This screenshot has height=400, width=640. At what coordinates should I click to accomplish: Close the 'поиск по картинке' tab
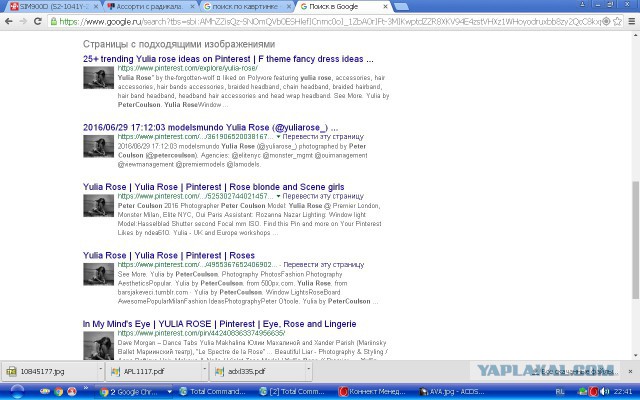tap(289, 7)
